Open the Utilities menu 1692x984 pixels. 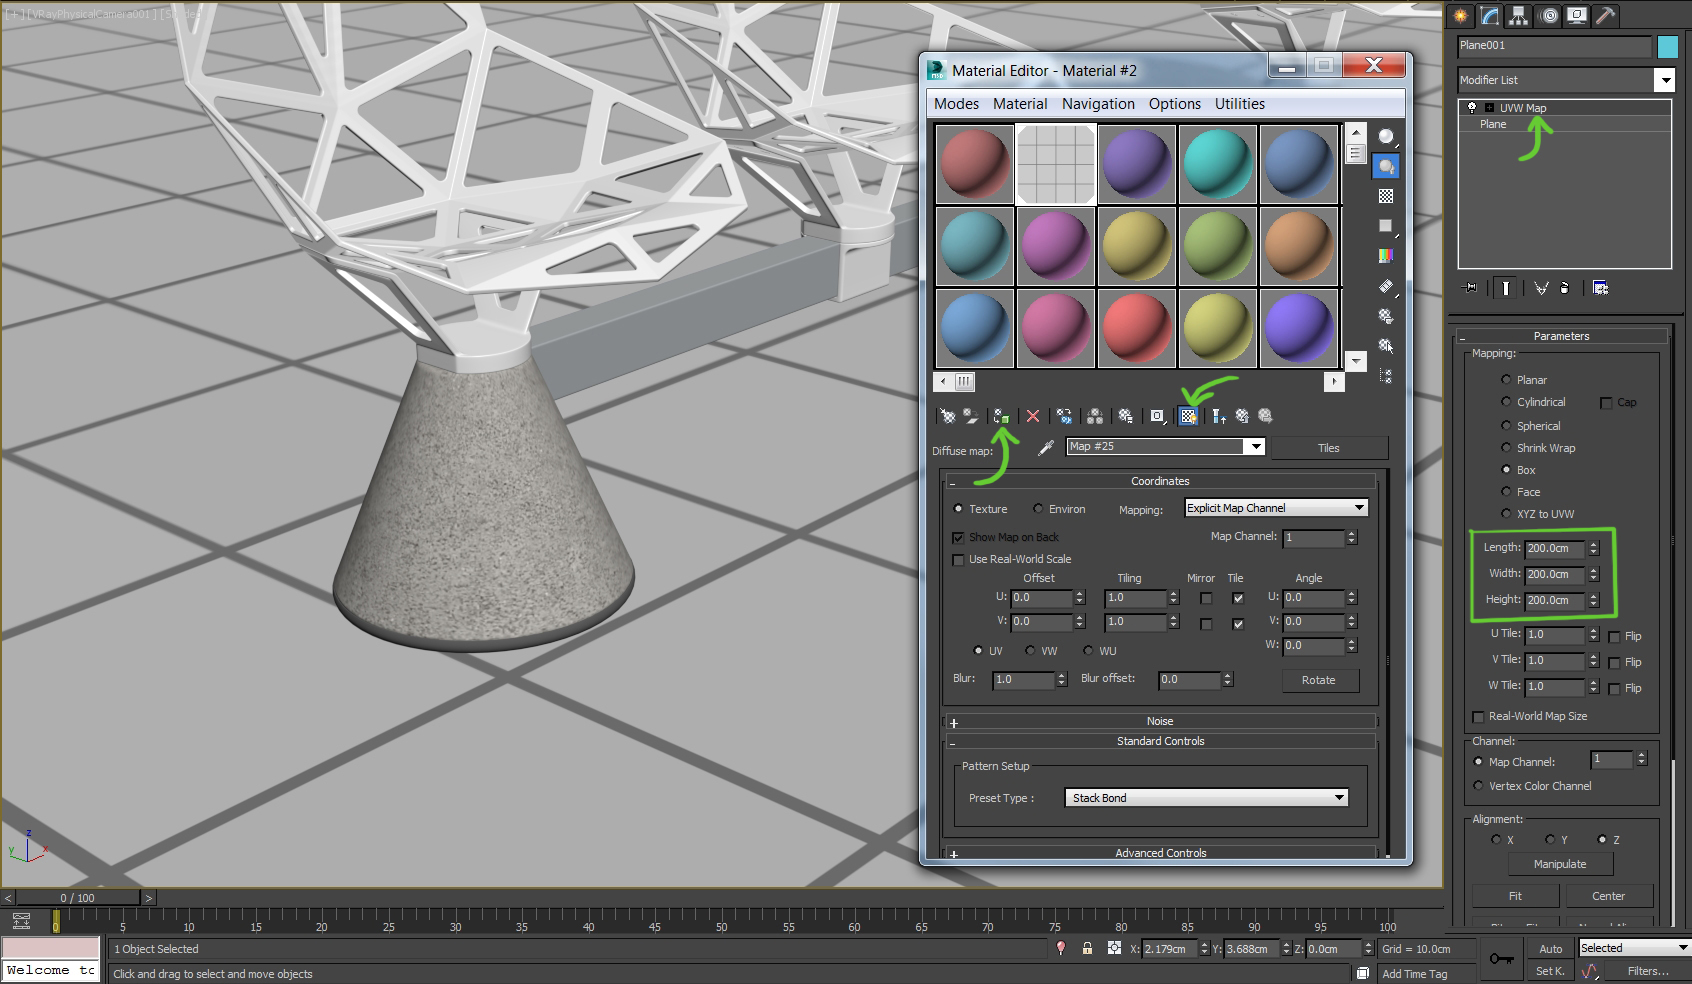(x=1238, y=103)
